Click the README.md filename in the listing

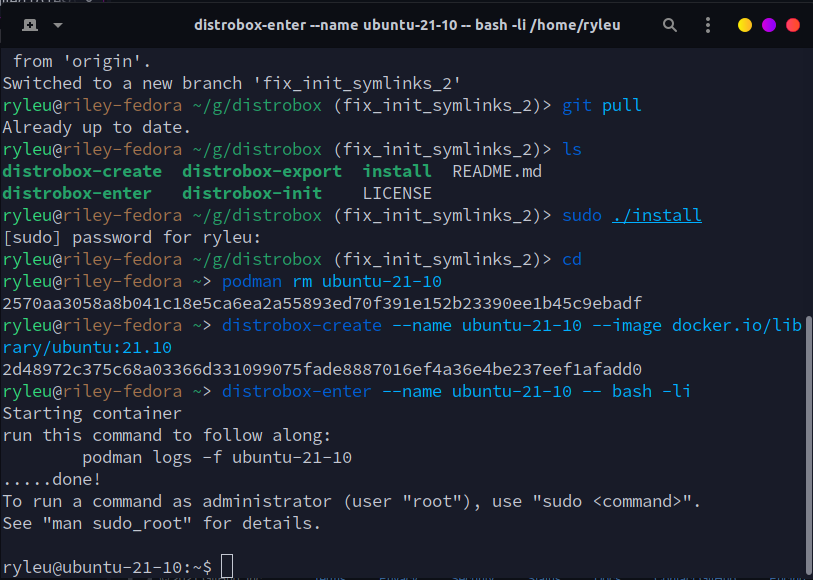496,171
